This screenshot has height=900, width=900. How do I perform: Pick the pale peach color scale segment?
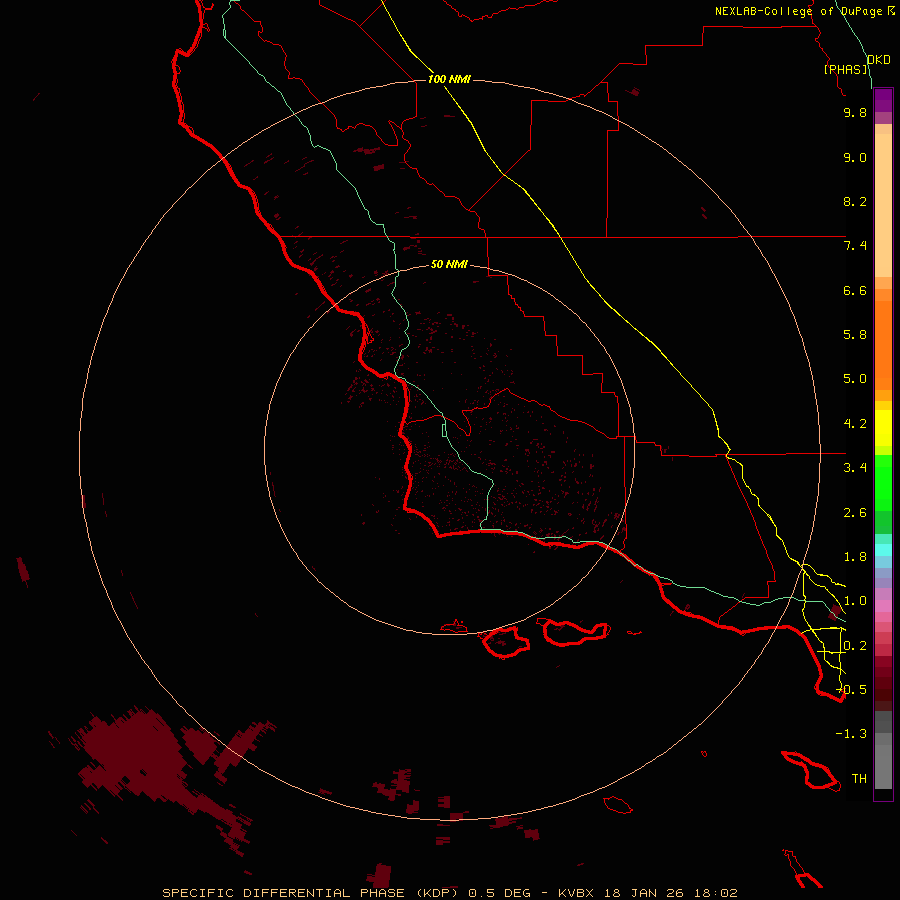click(x=883, y=205)
